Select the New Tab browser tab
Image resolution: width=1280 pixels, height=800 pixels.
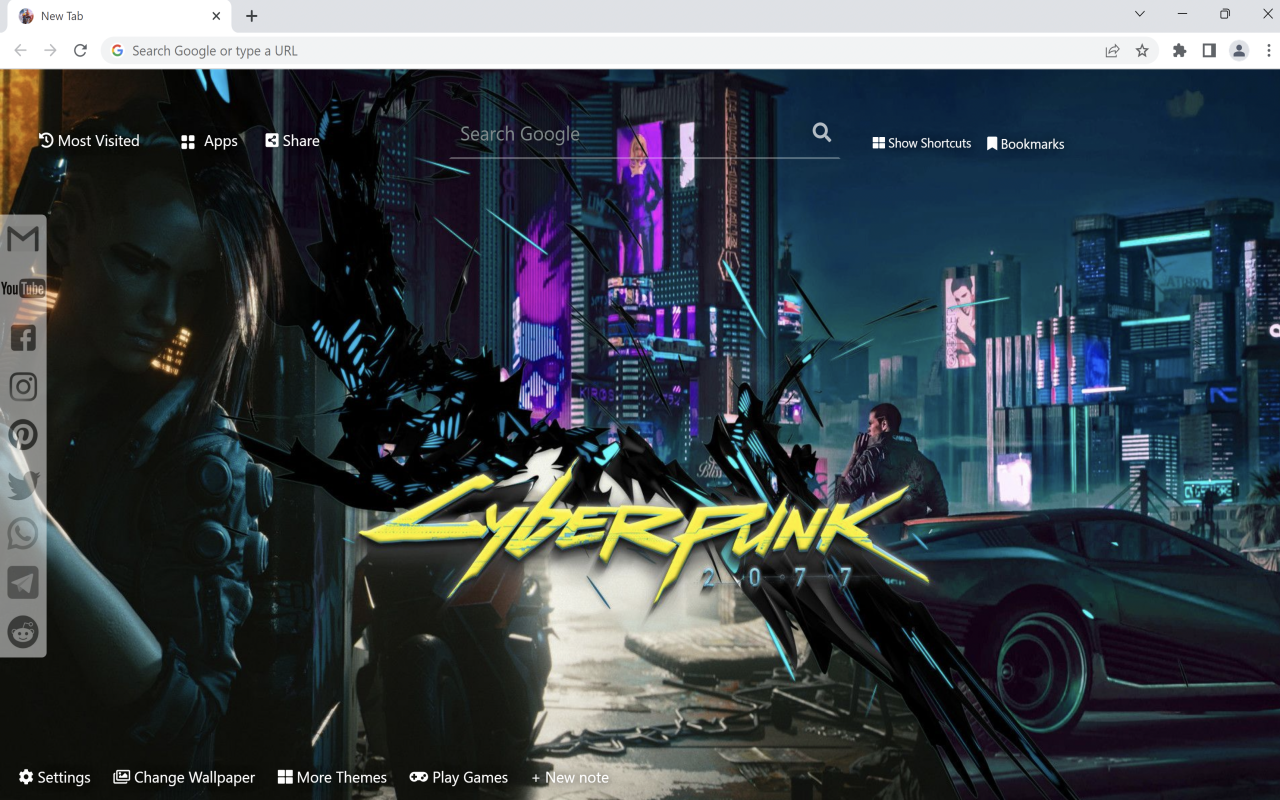point(118,16)
